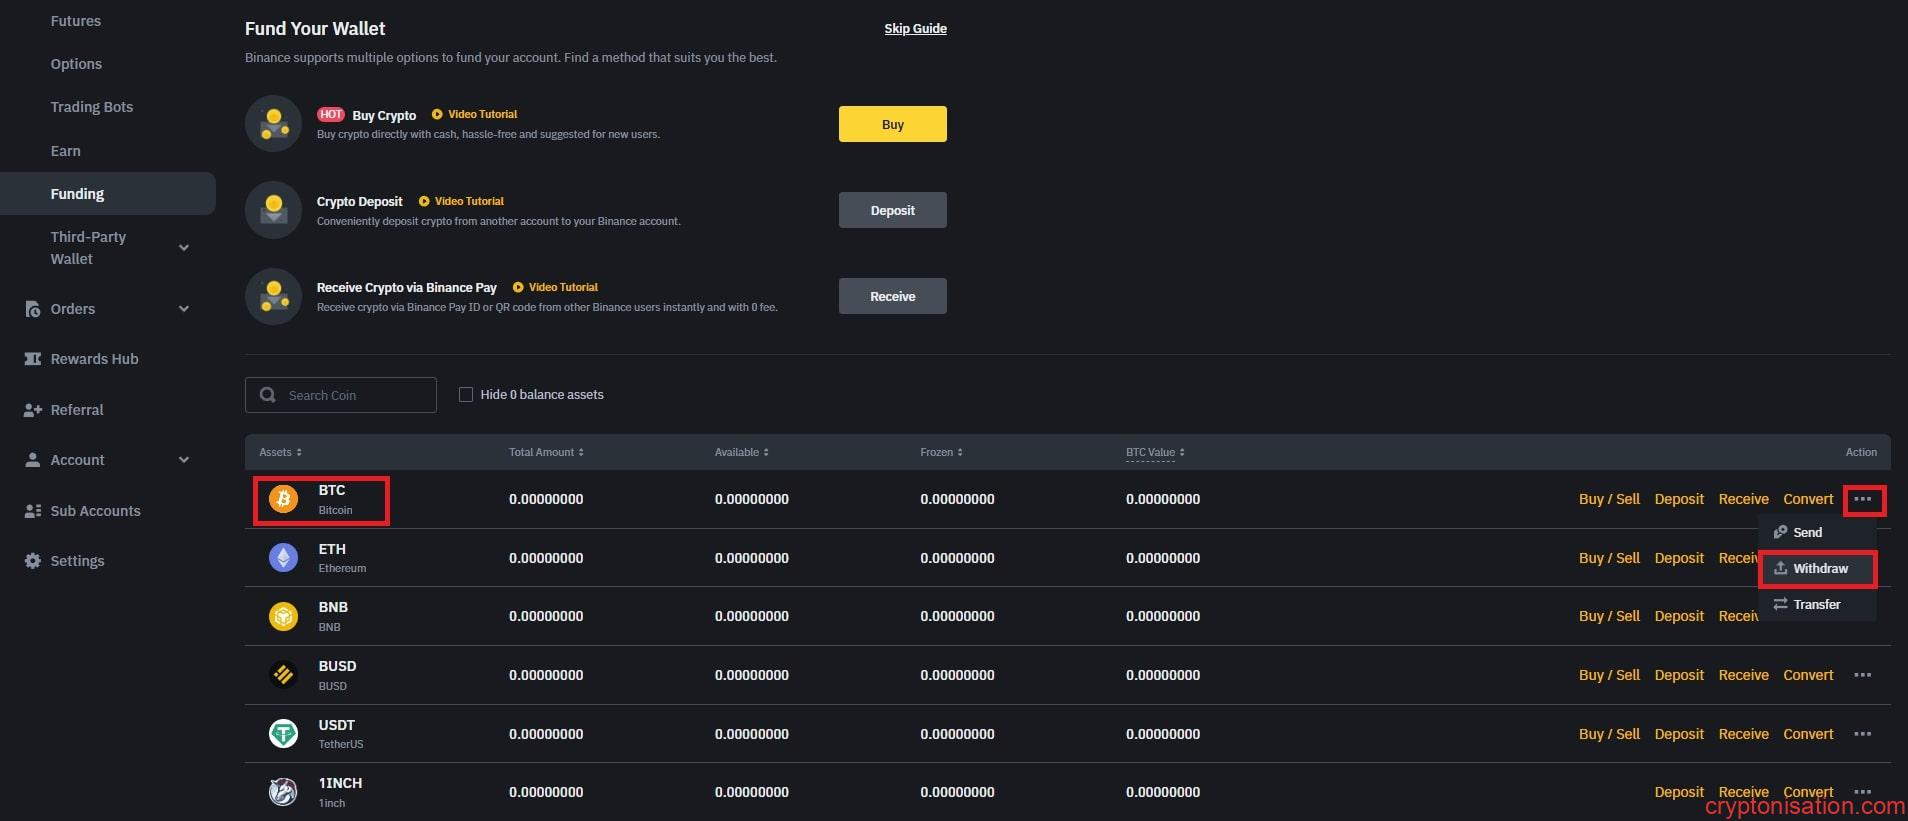Click the Settings gear icon in sidebar
Image resolution: width=1908 pixels, height=821 pixels.
(33, 561)
